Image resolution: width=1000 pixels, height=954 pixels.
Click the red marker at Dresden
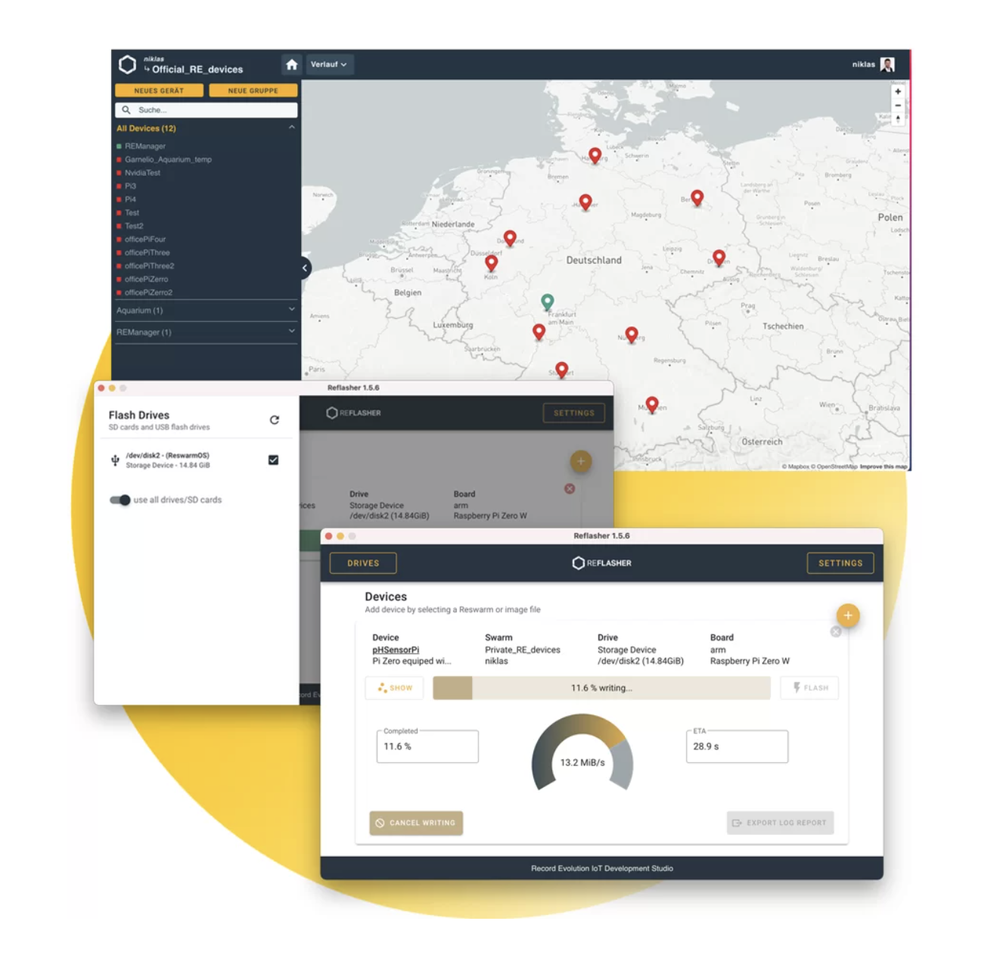point(719,258)
